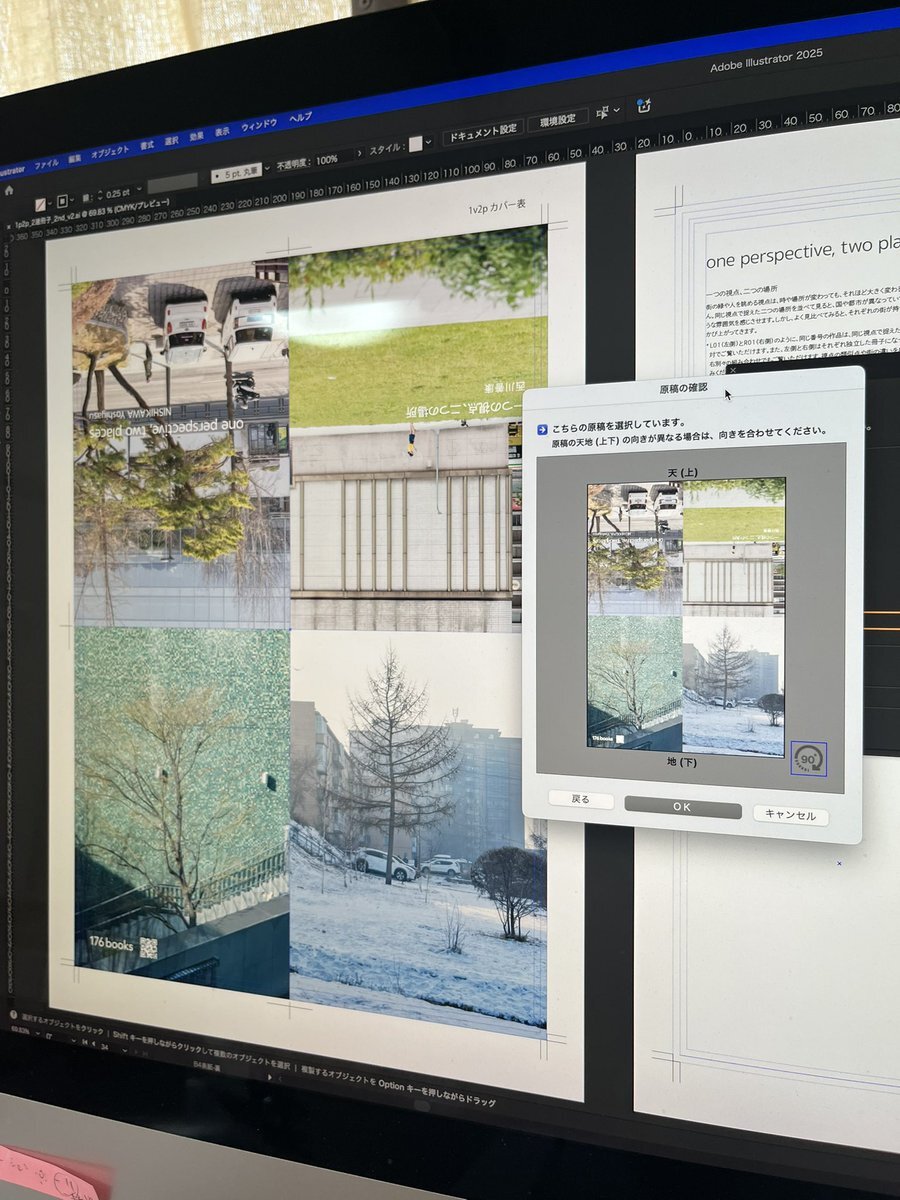Screen dimensions: 900x1200
Task: Open the ウィンドウ menu
Action: (259, 125)
